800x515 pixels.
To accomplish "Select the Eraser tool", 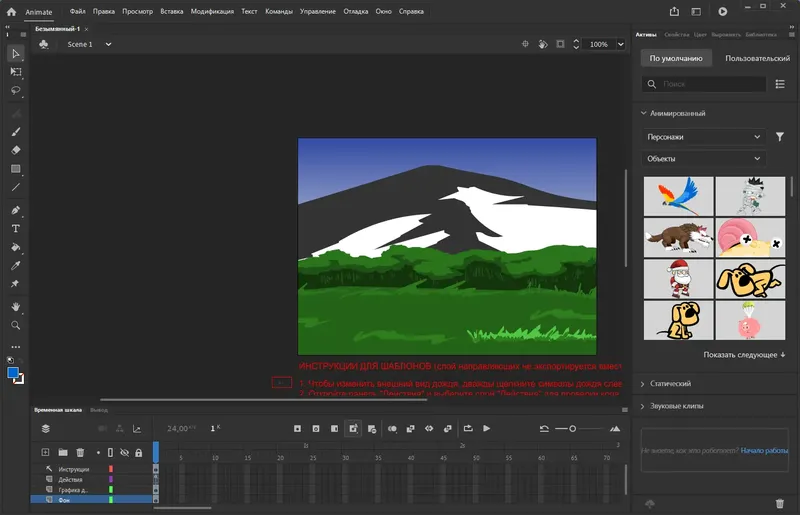I will [16, 150].
